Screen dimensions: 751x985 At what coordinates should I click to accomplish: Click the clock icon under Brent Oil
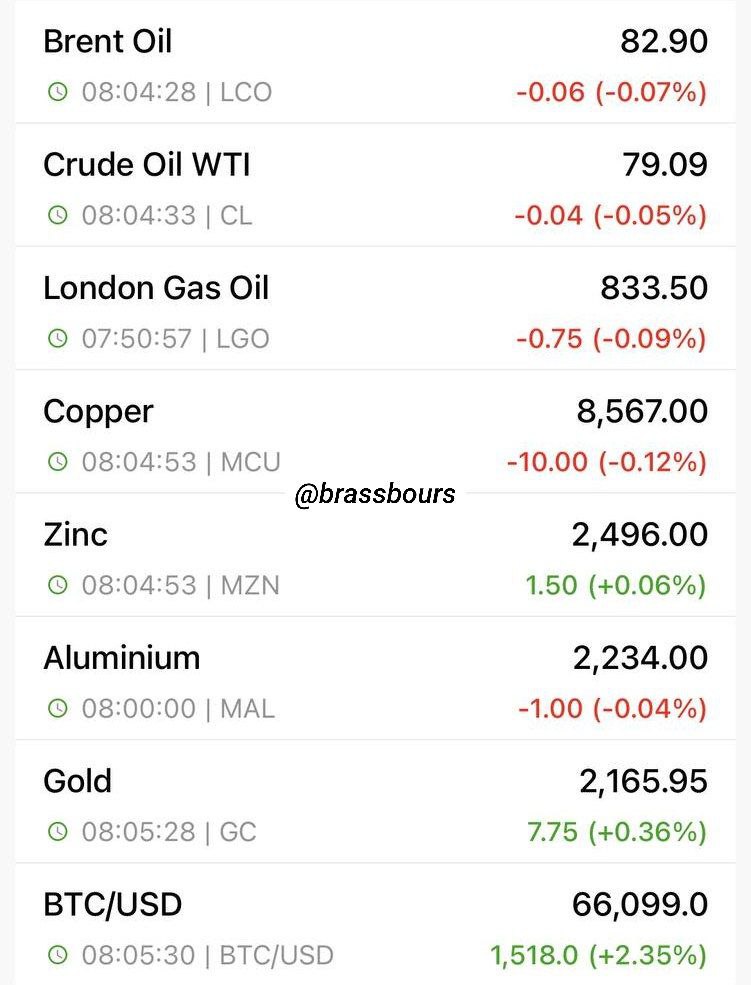[x=57, y=92]
